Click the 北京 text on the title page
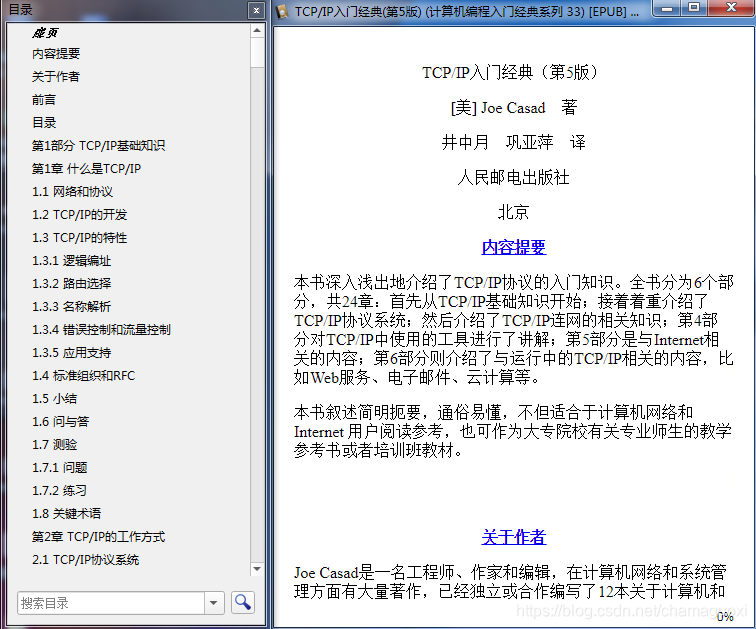 513,213
